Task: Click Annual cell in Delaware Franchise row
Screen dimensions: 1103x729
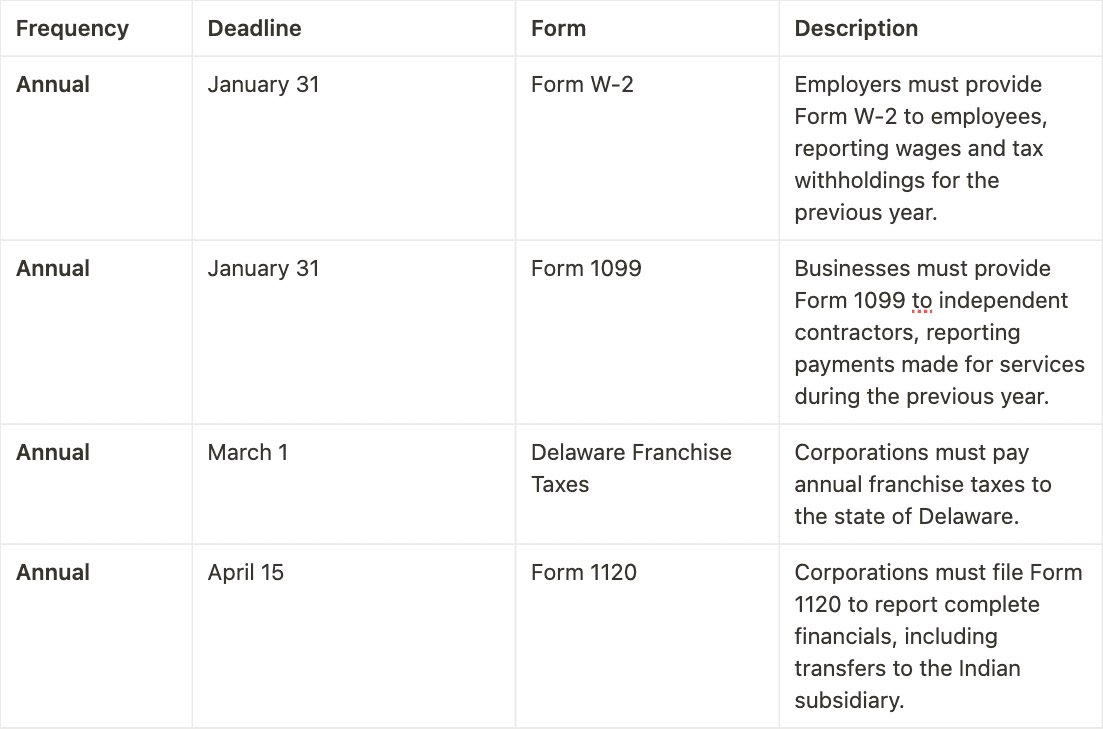Action: pyautogui.click(x=53, y=453)
